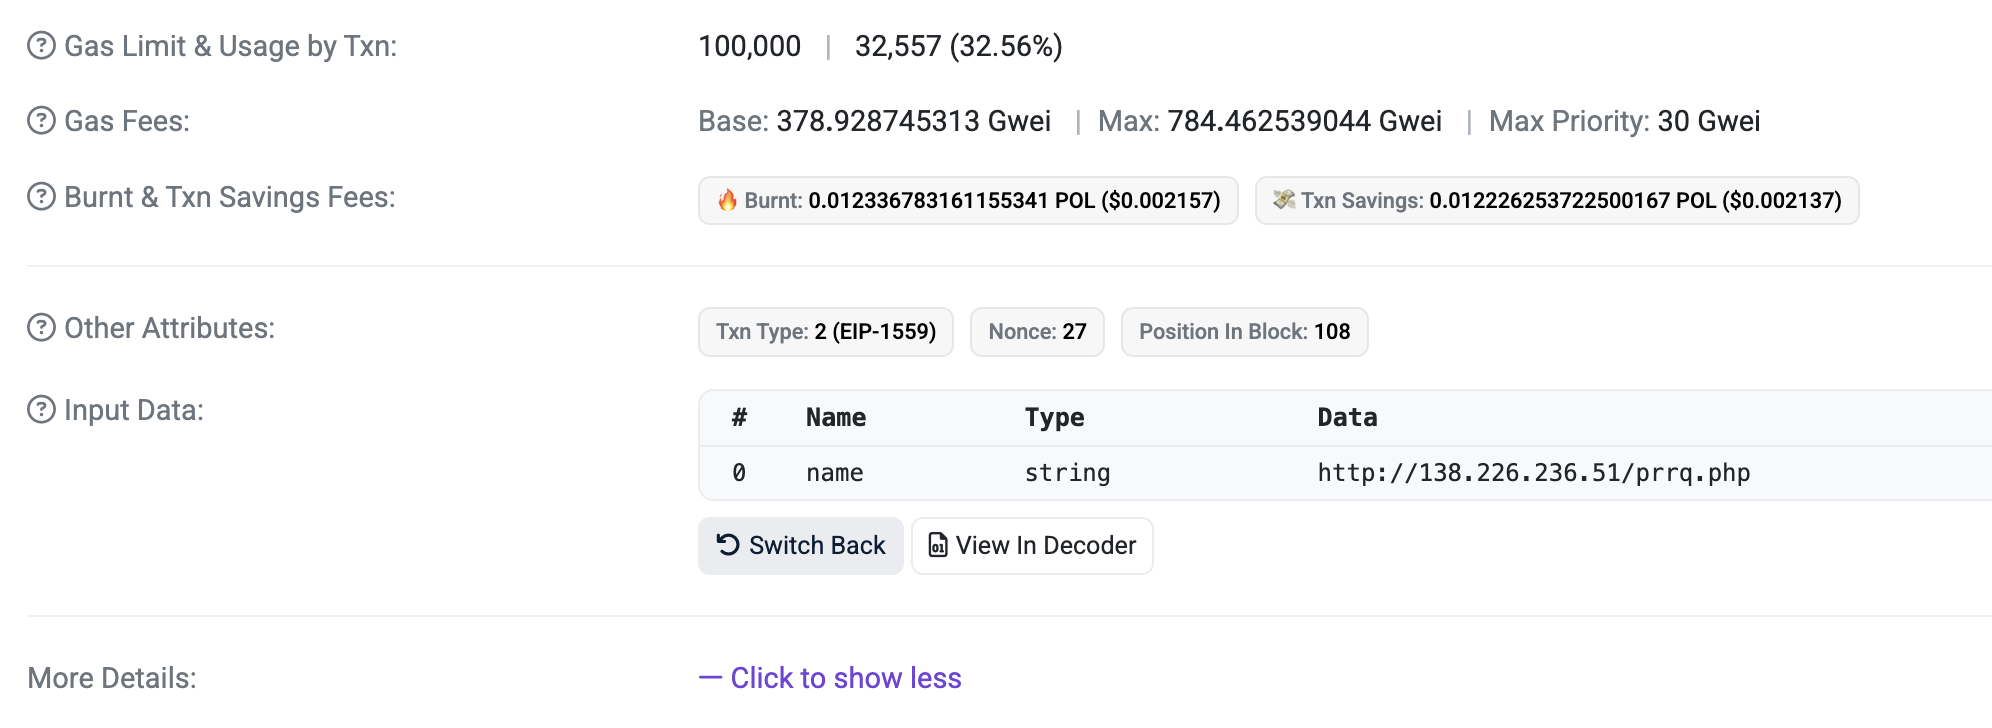The width and height of the screenshot is (1992, 728).
Task: Click help icon beside Gas Fees
Action: point(41,121)
